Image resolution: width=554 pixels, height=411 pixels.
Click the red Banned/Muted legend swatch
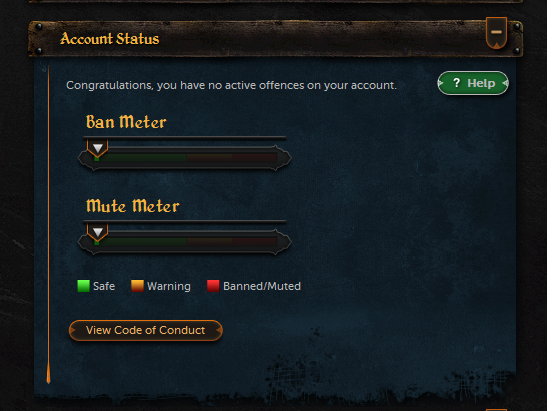pos(213,286)
